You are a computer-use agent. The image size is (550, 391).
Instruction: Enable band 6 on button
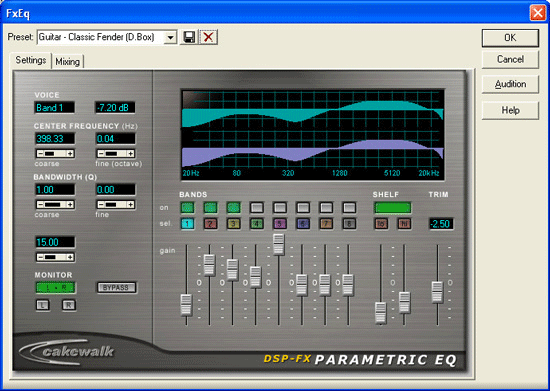(x=303, y=208)
